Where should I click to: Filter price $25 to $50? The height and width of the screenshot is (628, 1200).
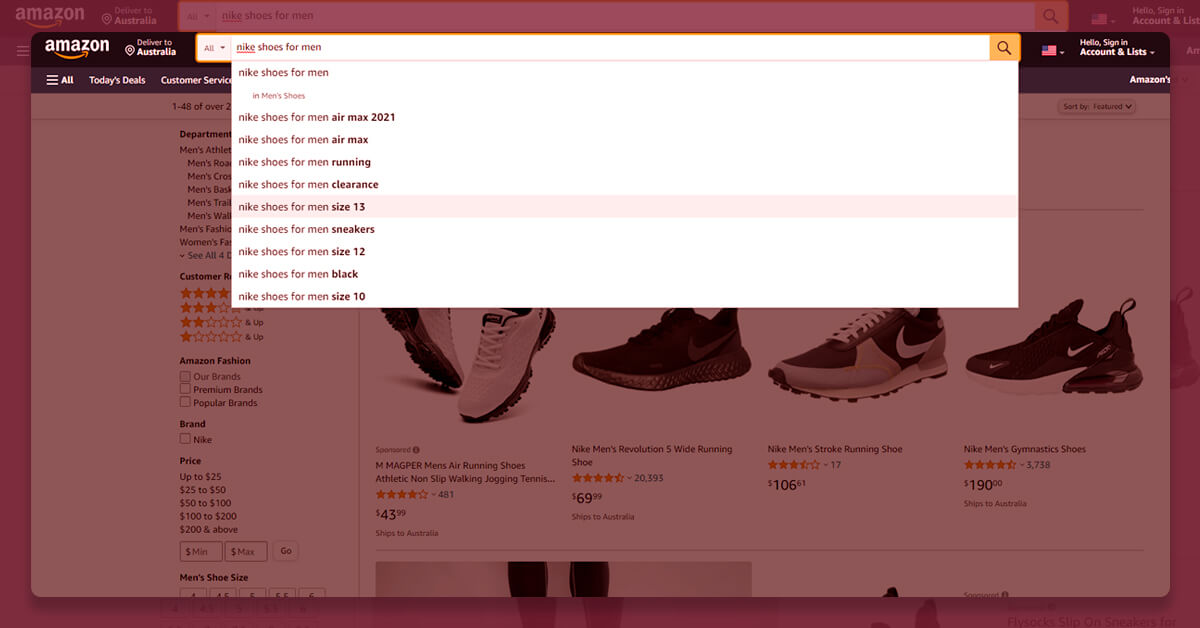point(203,490)
